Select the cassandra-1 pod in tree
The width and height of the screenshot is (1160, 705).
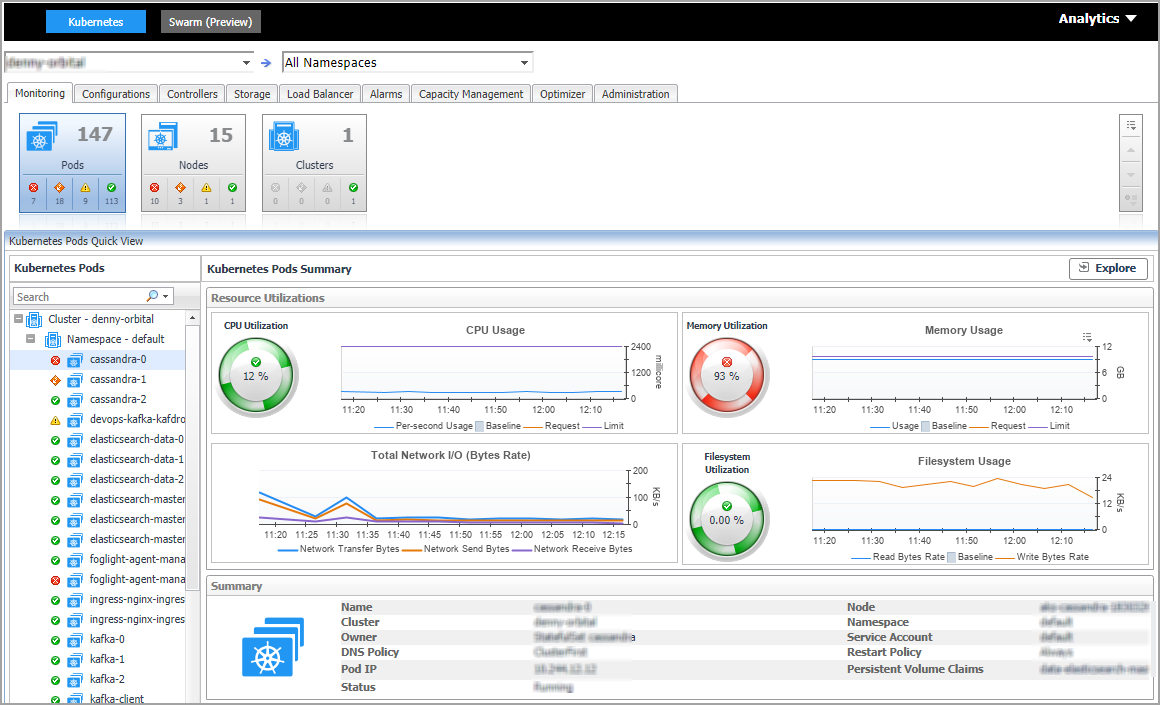pos(118,379)
